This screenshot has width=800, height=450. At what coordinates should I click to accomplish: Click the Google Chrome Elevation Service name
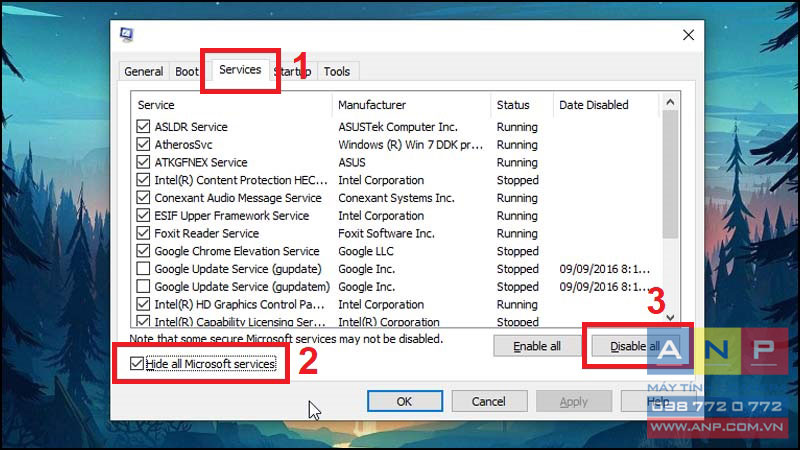point(237,251)
